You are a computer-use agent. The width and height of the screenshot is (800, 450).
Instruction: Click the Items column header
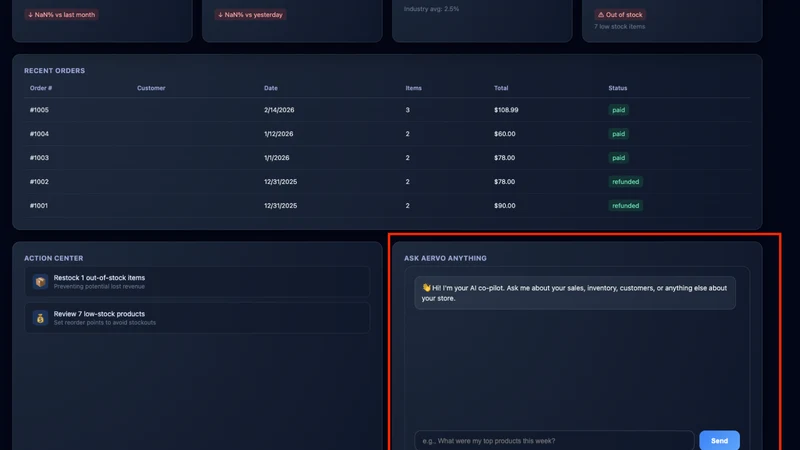click(x=413, y=88)
